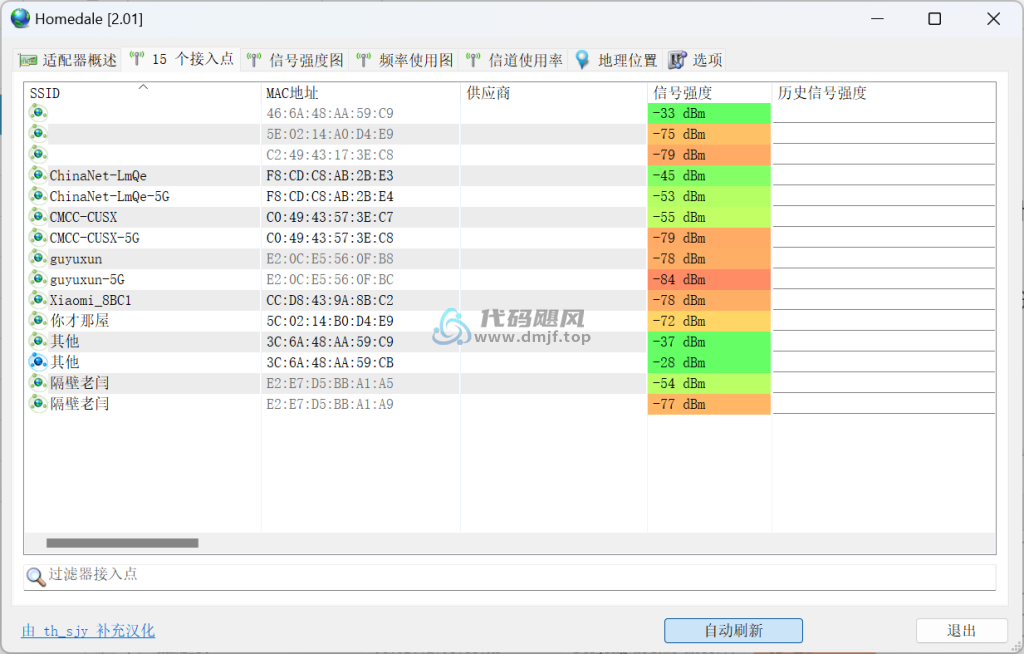Viewport: 1024px width, 654px height.
Task: Click the -45 dBm signal value
Action: coord(679,176)
